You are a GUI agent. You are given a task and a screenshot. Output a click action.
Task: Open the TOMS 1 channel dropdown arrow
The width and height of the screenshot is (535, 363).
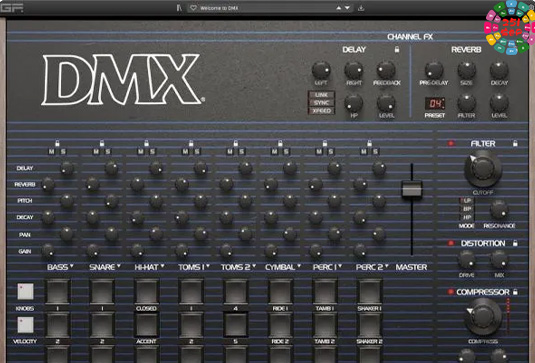[208, 266]
